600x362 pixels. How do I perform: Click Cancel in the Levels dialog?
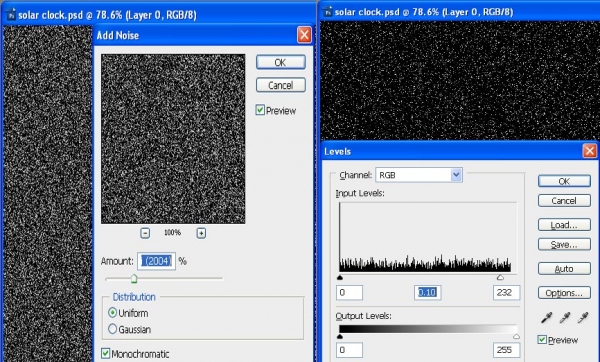pyautogui.click(x=564, y=201)
